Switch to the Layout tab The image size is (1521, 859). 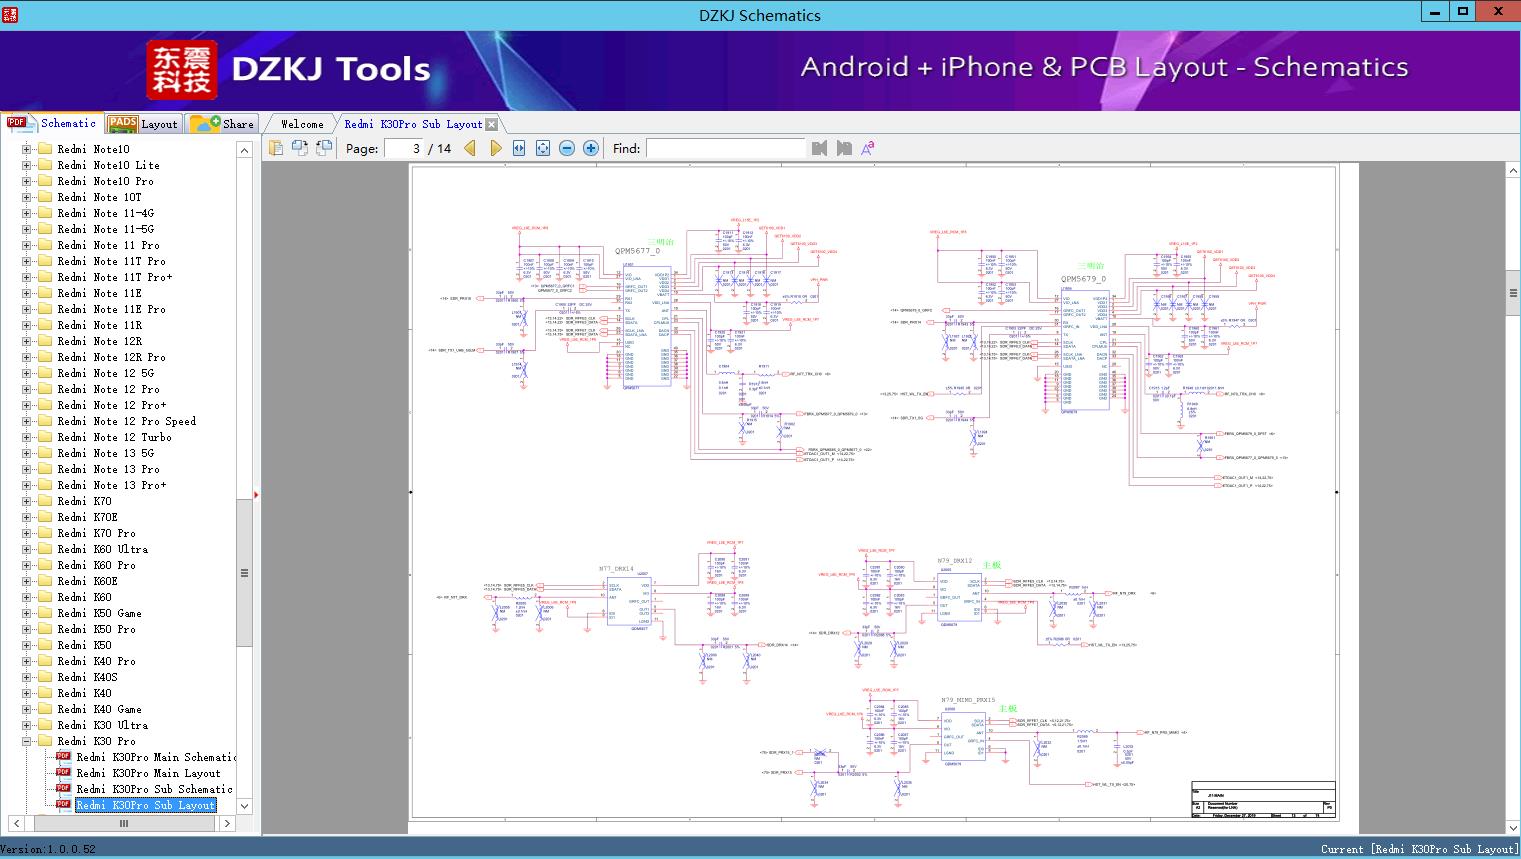[144, 124]
